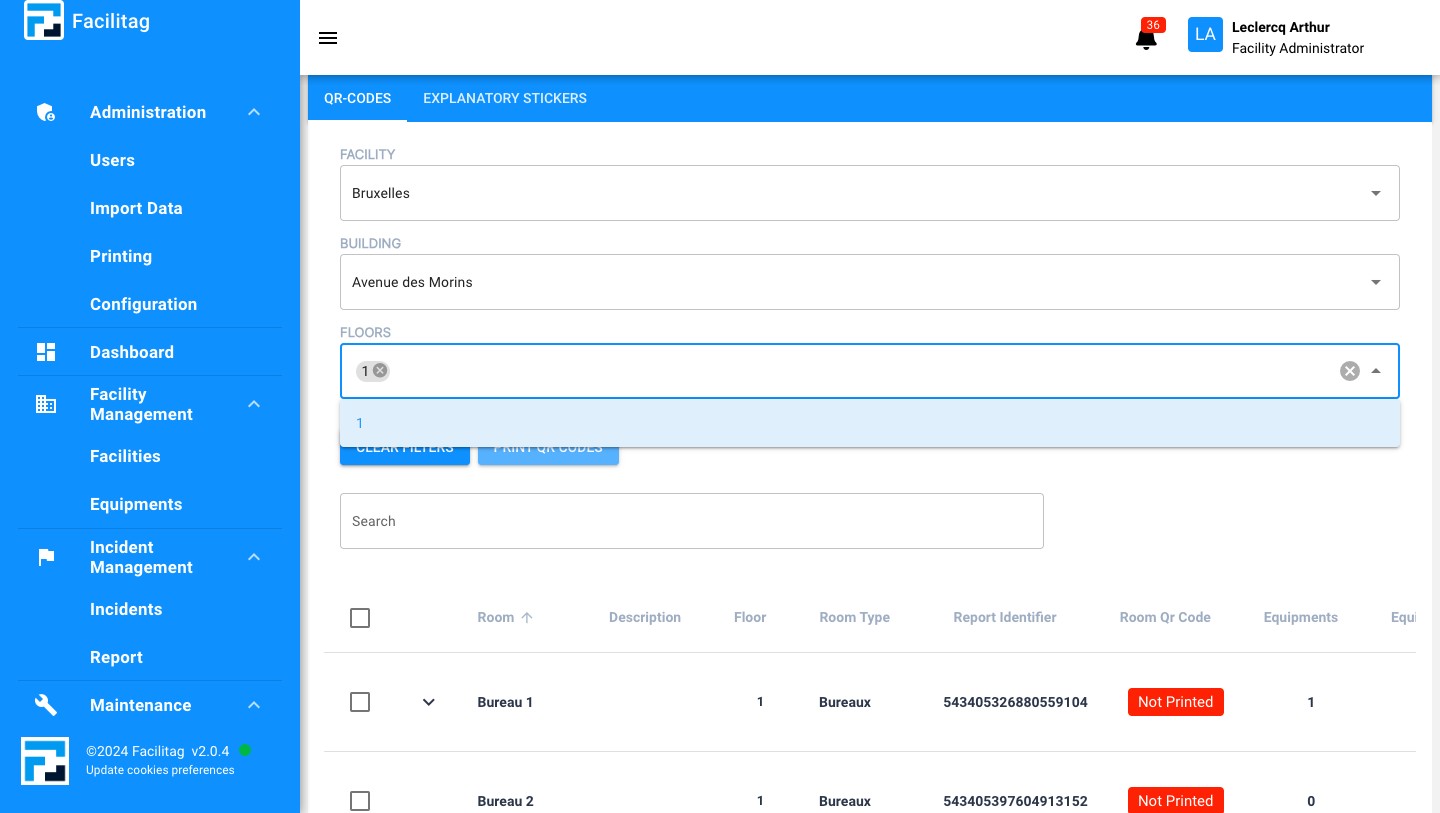The image size is (1440, 813).
Task: Switch to the Explanatory Stickers tab
Action: pyautogui.click(x=504, y=98)
